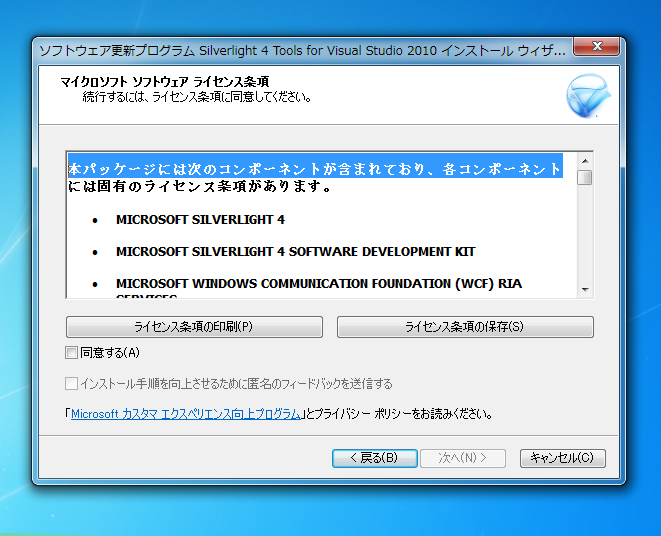Go back with < 戻る(B) button
The image size is (661, 536).
(374, 458)
